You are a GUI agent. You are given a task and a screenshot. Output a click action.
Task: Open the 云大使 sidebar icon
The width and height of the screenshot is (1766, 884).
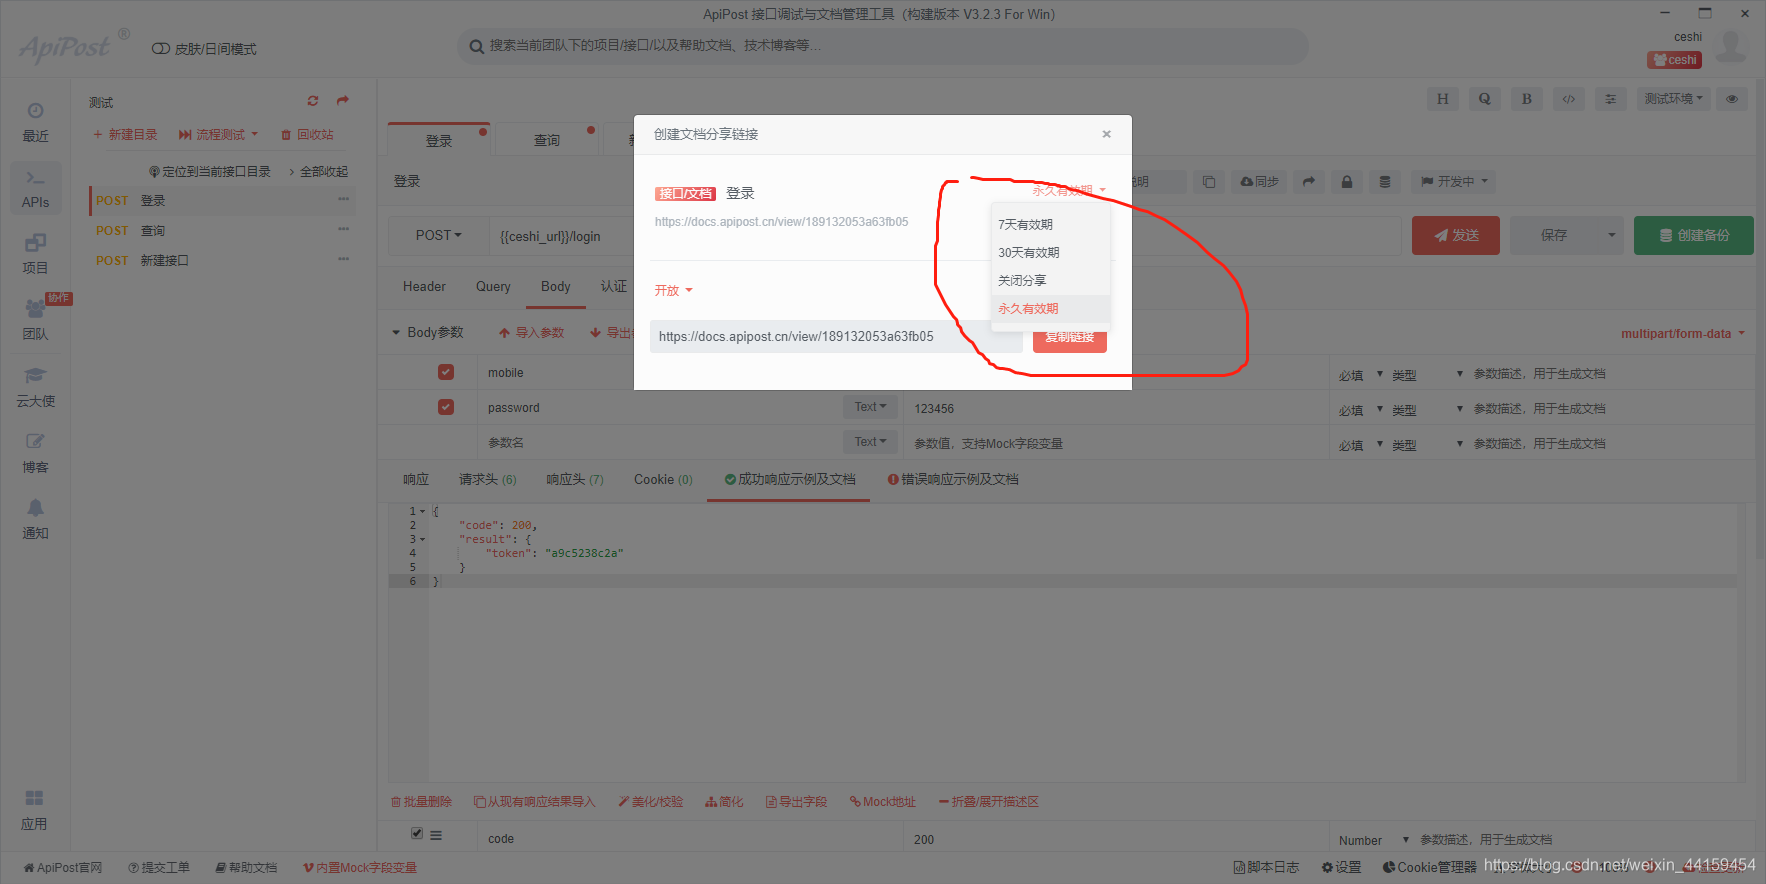click(35, 387)
